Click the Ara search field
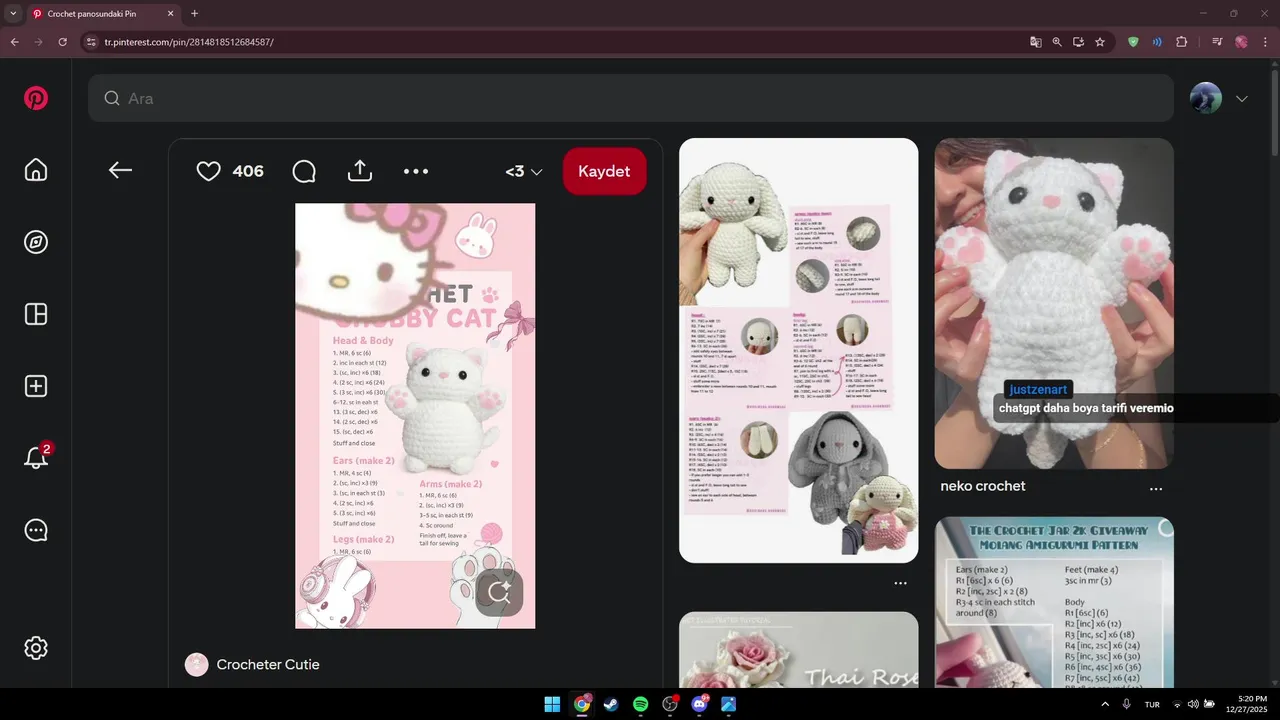This screenshot has height=720, width=1280. click(x=631, y=98)
